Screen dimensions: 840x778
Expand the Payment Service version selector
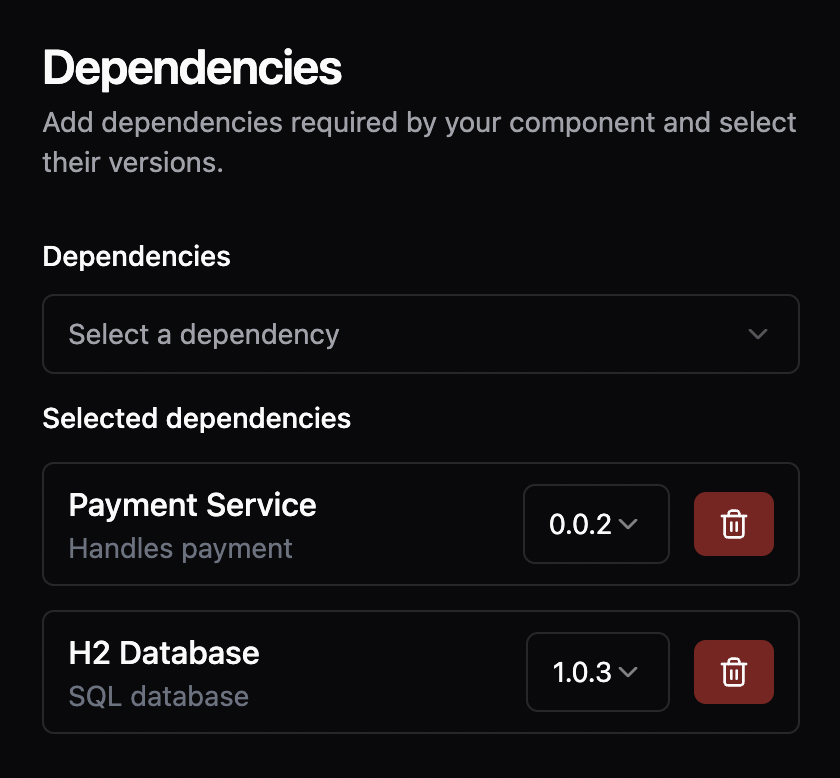(x=596, y=524)
